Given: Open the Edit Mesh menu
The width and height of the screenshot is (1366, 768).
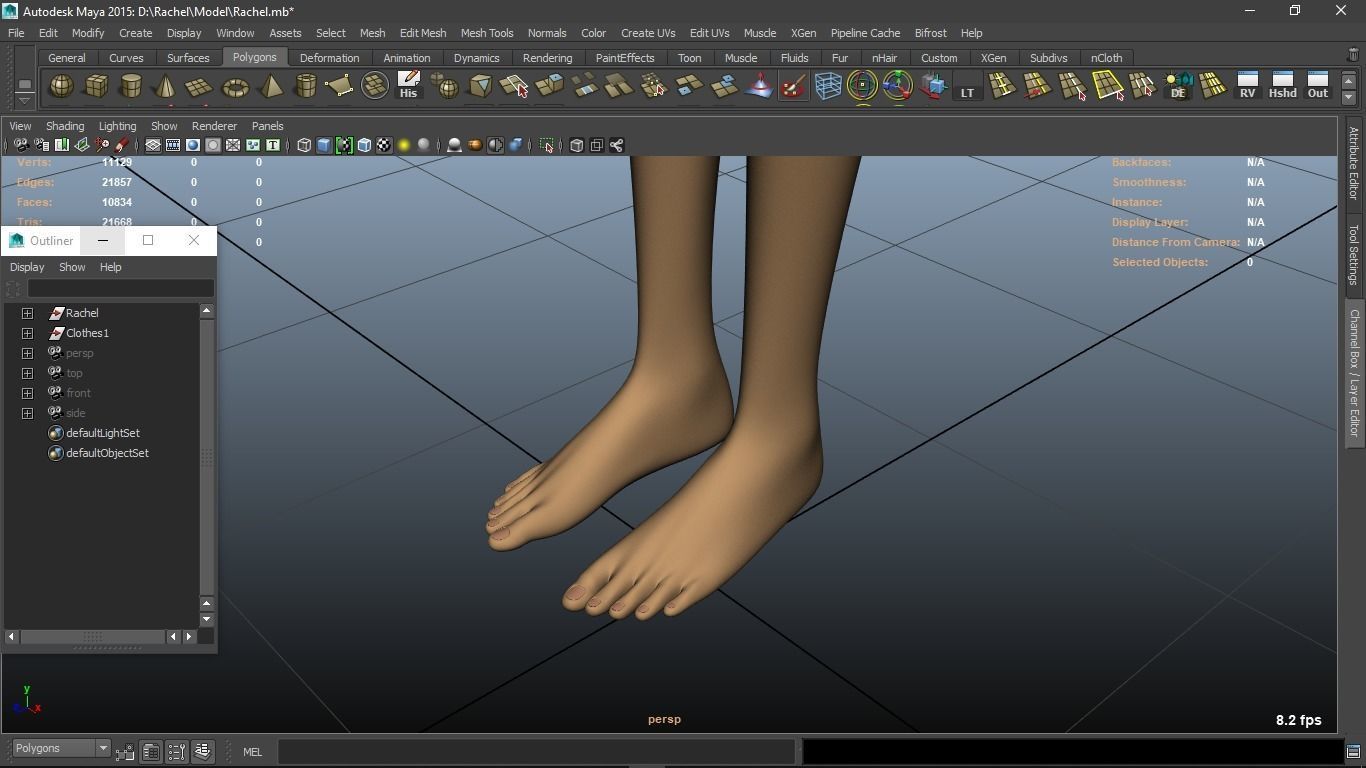Looking at the screenshot, I should [x=423, y=33].
